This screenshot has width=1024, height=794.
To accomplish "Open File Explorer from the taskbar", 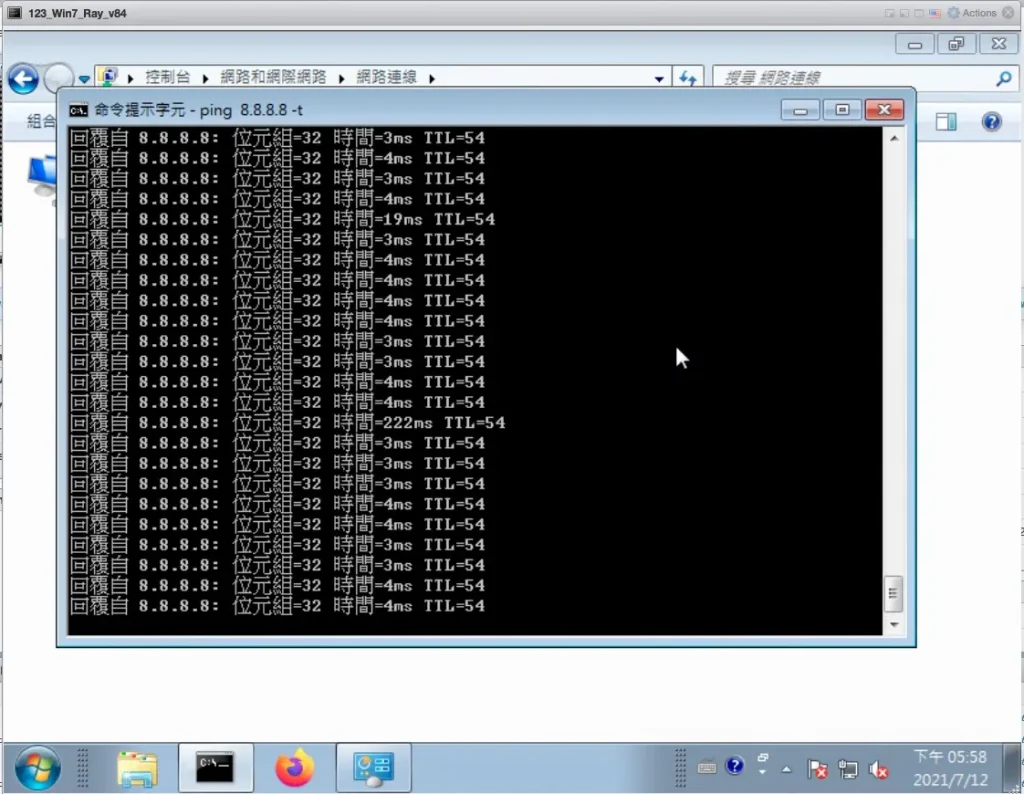I will click(137, 768).
